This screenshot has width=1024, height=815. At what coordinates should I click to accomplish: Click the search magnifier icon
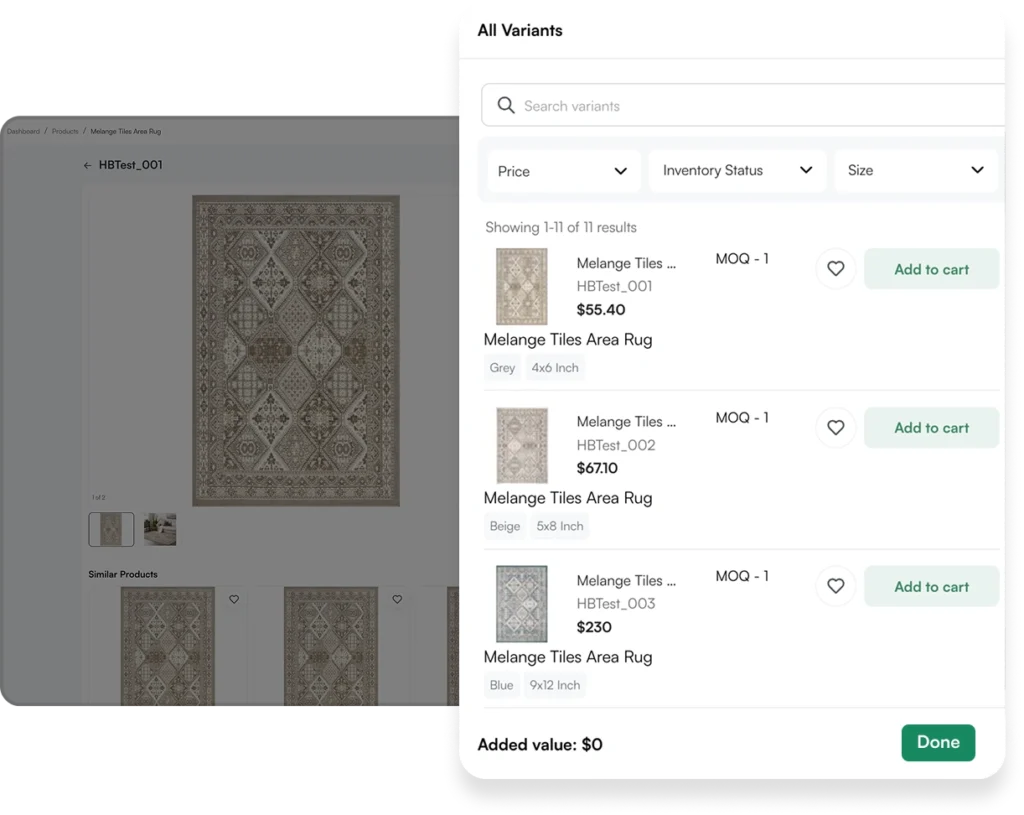tap(506, 106)
